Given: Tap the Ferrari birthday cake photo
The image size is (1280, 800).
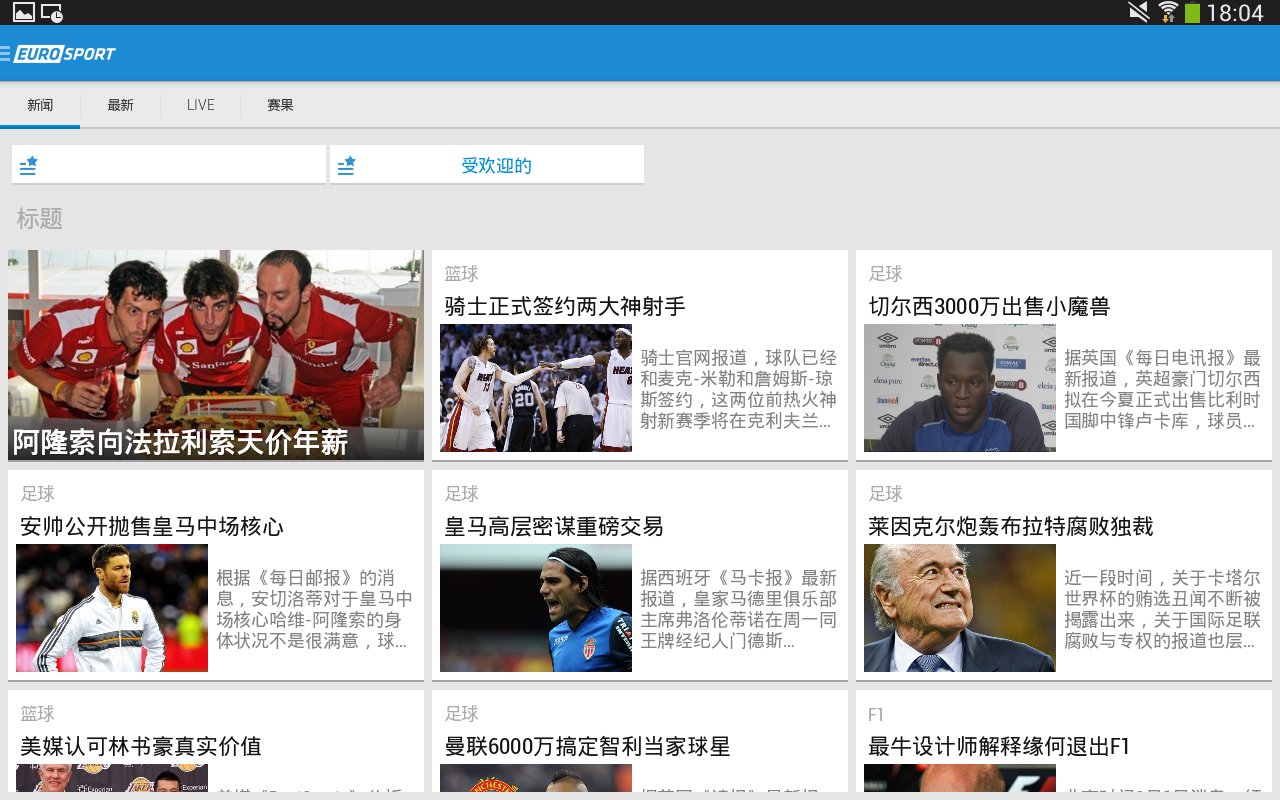Looking at the screenshot, I should [216, 355].
